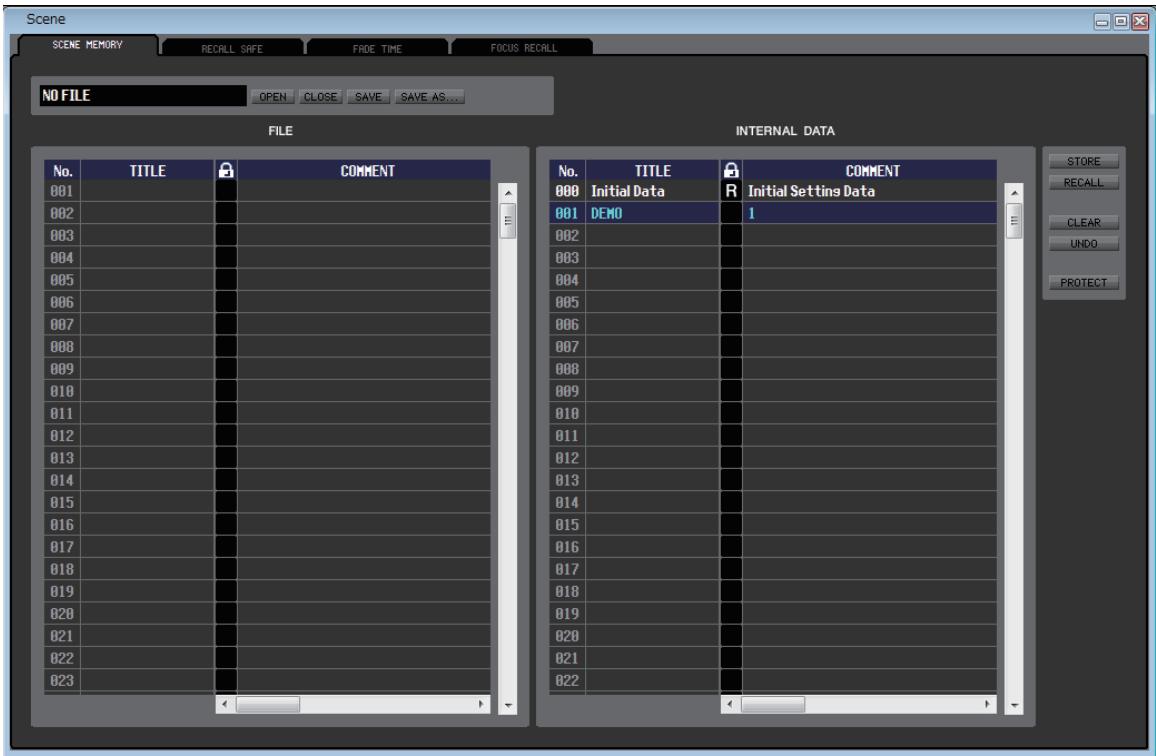Select INTERNAL DATA scene number 022
The image size is (1156, 756).
(x=567, y=680)
